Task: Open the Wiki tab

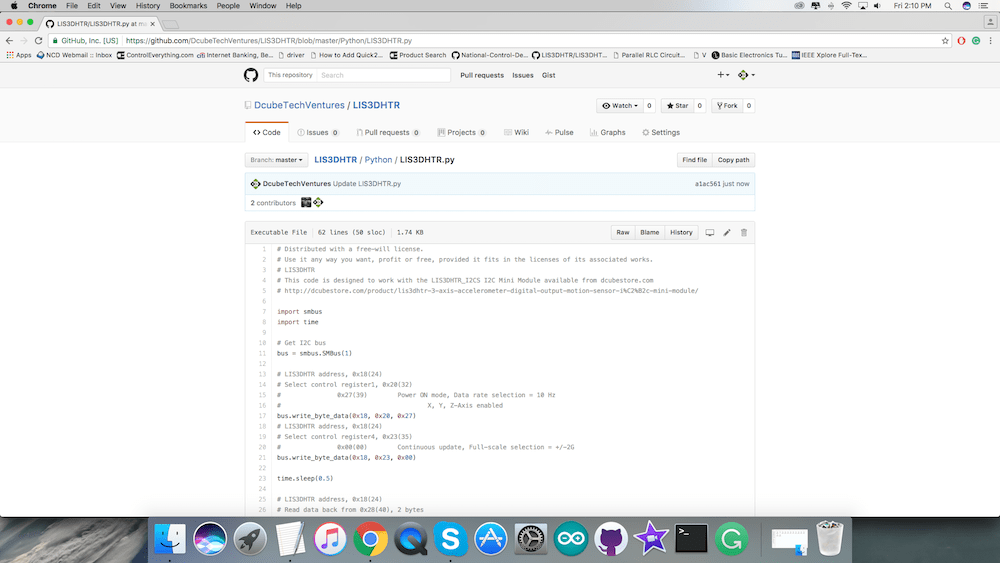Action: coord(517,133)
